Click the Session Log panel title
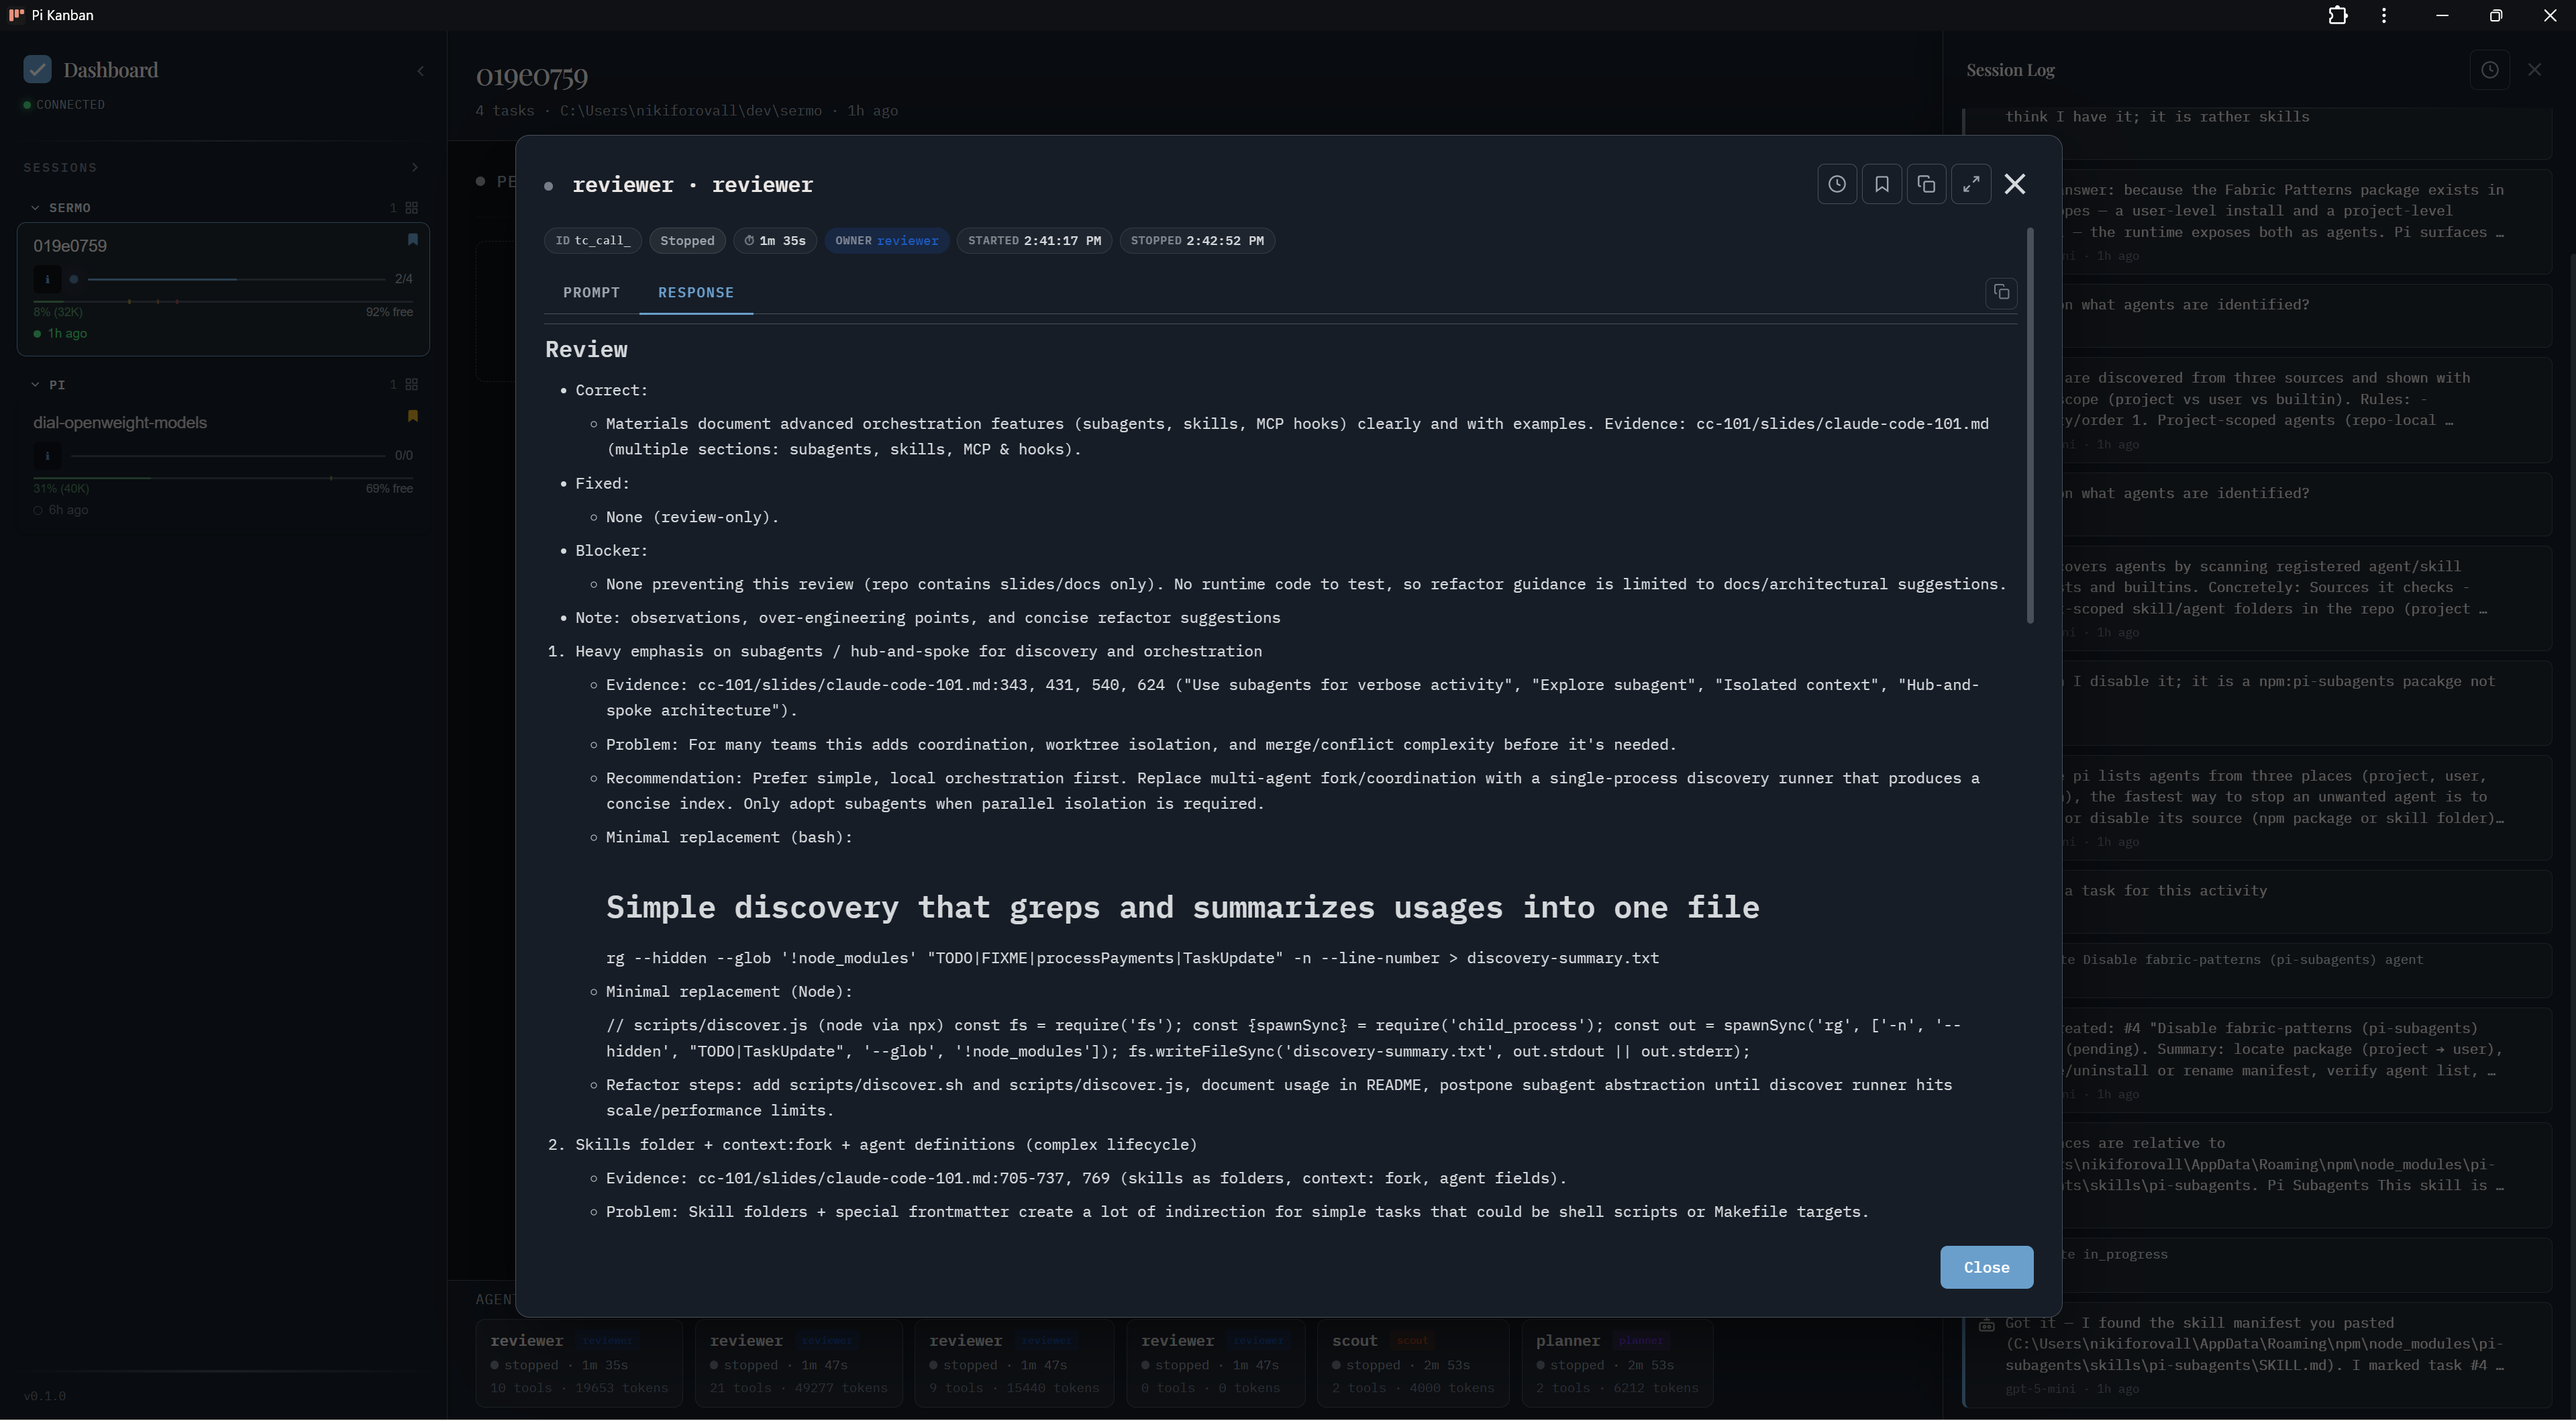Image resolution: width=2576 pixels, height=1421 pixels. tap(2010, 70)
